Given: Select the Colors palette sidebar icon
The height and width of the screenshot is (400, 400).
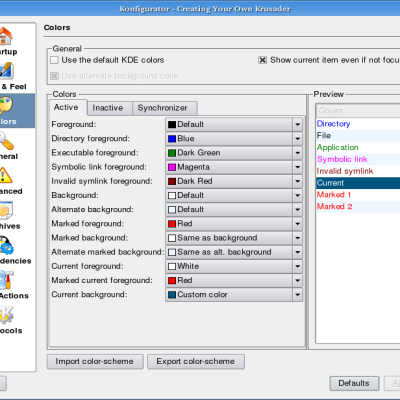Looking at the screenshot, I should click(6, 106).
